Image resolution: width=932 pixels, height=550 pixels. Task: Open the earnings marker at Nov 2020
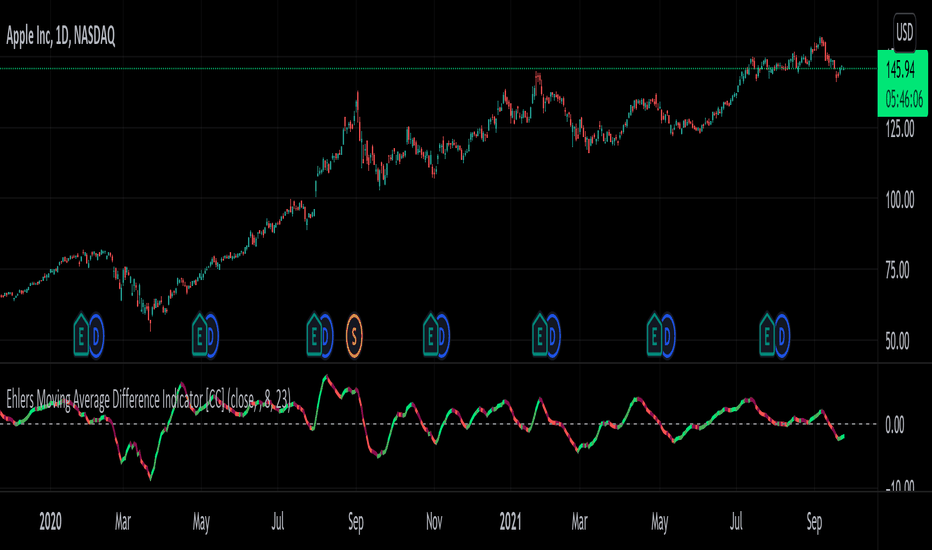(x=430, y=336)
